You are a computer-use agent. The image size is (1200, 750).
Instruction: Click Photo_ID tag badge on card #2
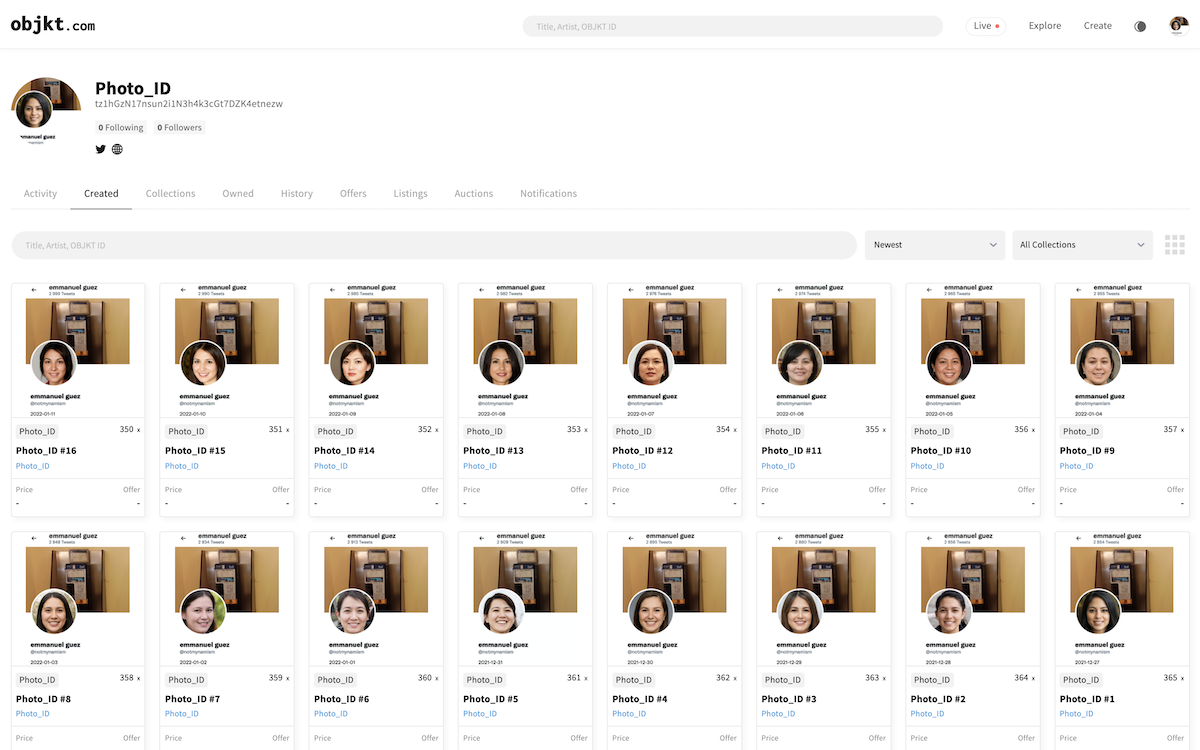[x=931, y=680]
